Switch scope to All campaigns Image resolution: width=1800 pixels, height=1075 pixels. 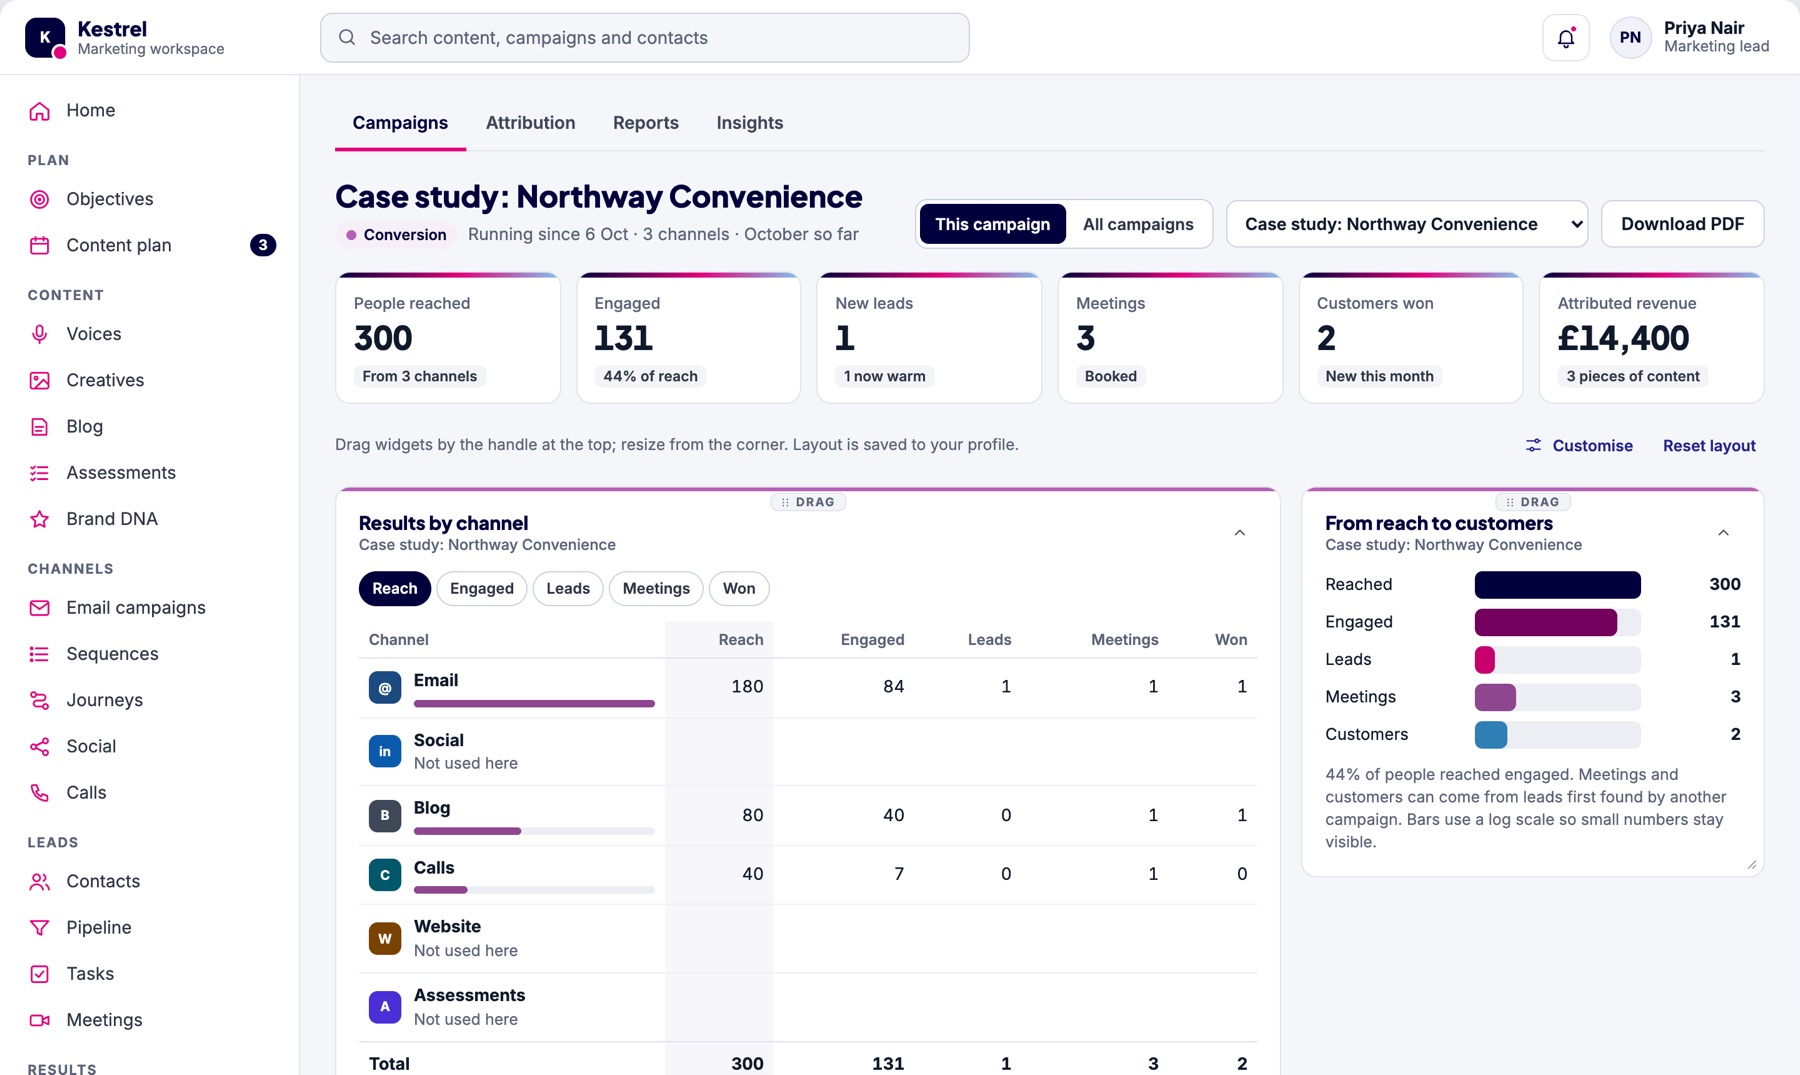pyautogui.click(x=1138, y=224)
